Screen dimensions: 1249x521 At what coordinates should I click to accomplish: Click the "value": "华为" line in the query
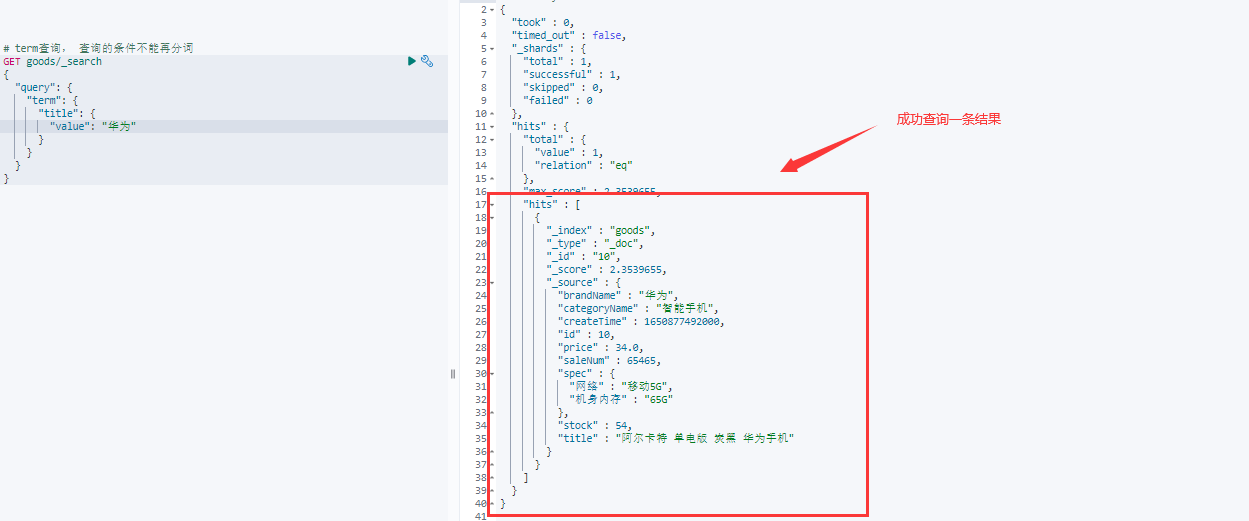coord(93,126)
